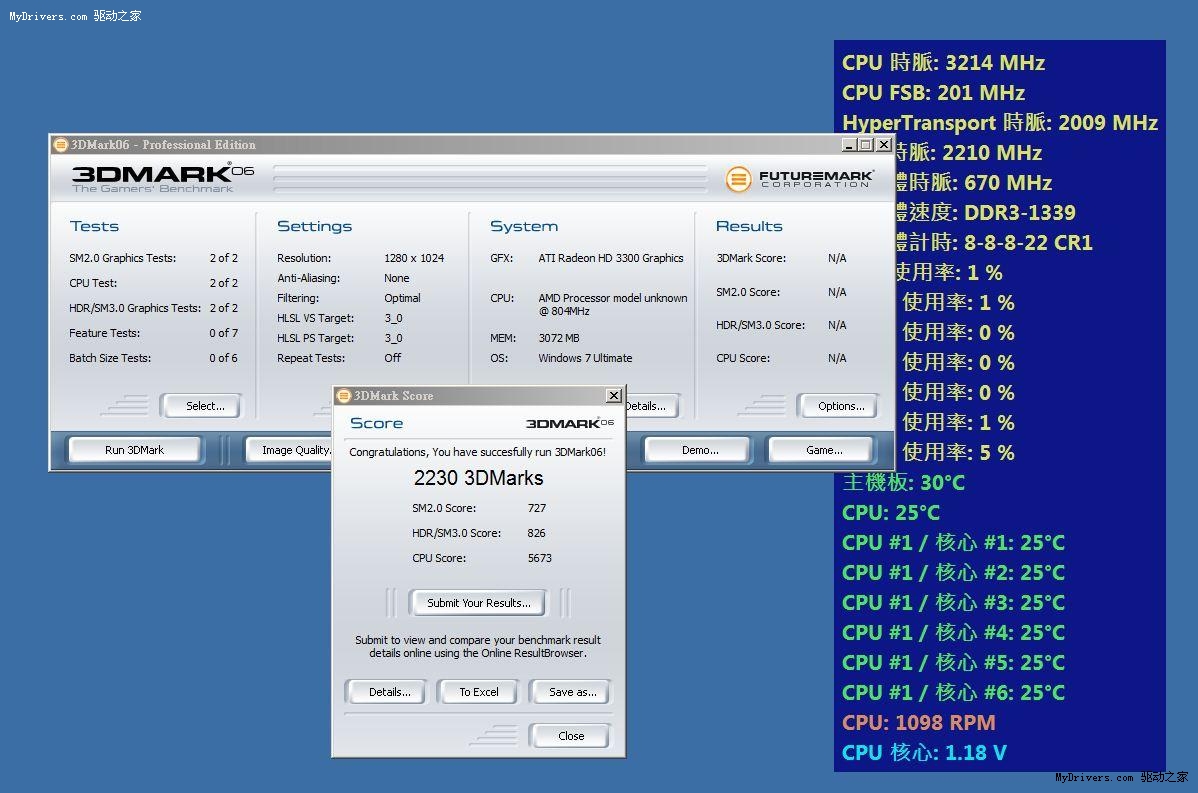Submit Your Results online
This screenshot has width=1198, height=793.
pyautogui.click(x=479, y=603)
